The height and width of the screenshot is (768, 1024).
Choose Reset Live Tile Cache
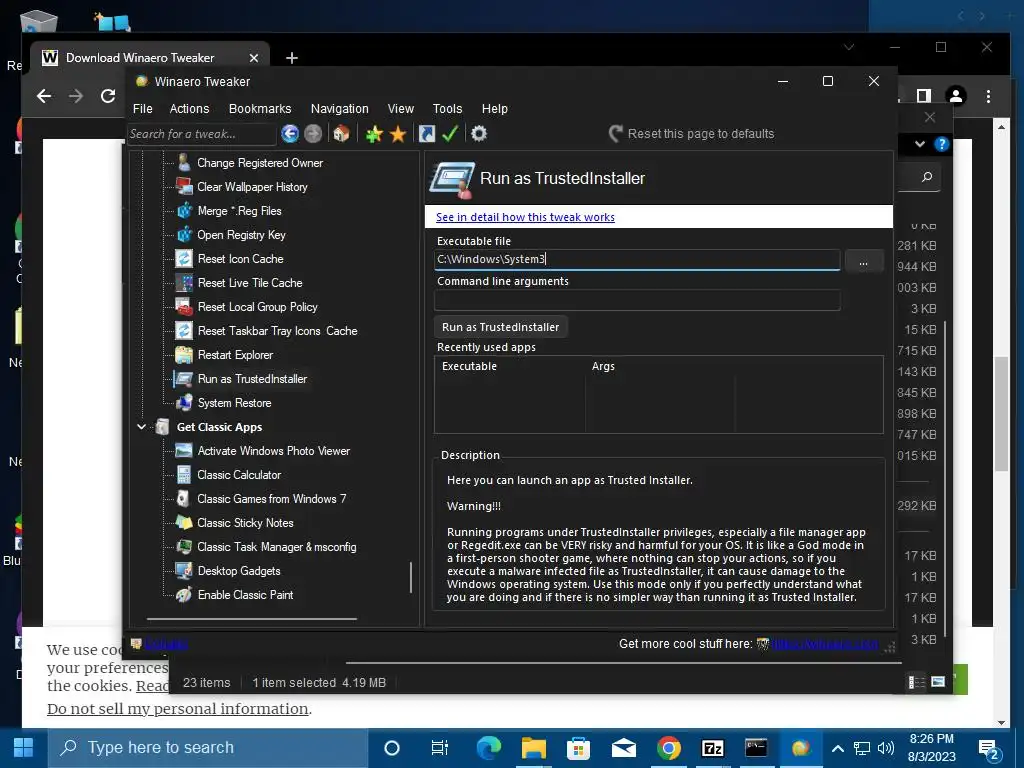tap(250, 283)
